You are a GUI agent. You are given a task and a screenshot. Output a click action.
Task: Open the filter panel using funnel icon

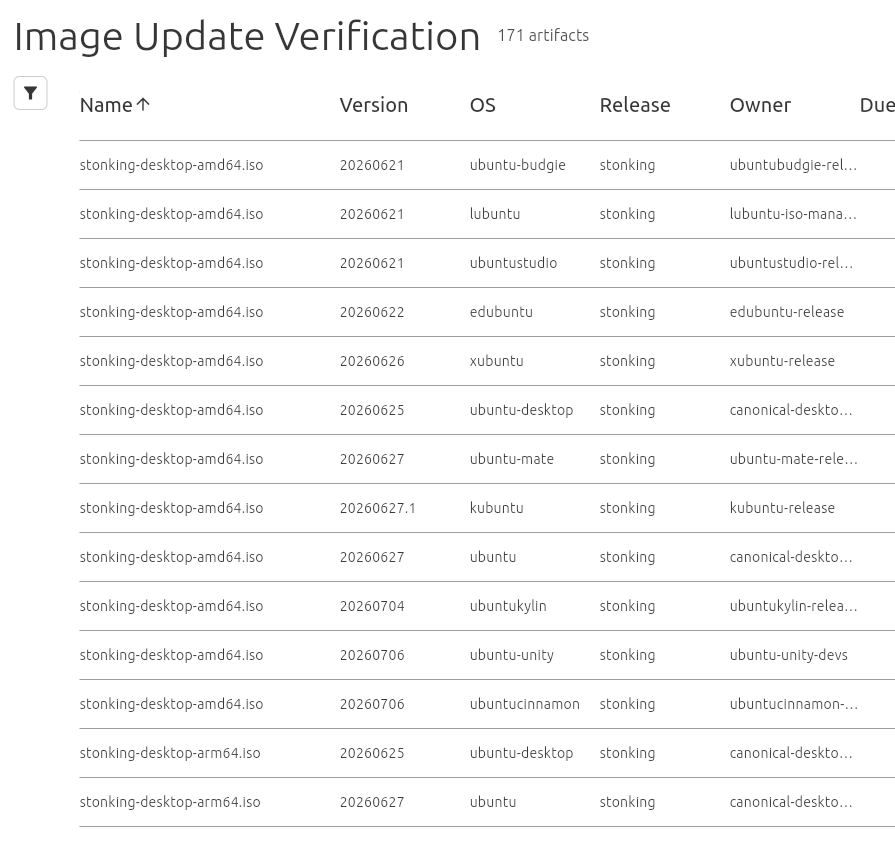point(30,93)
